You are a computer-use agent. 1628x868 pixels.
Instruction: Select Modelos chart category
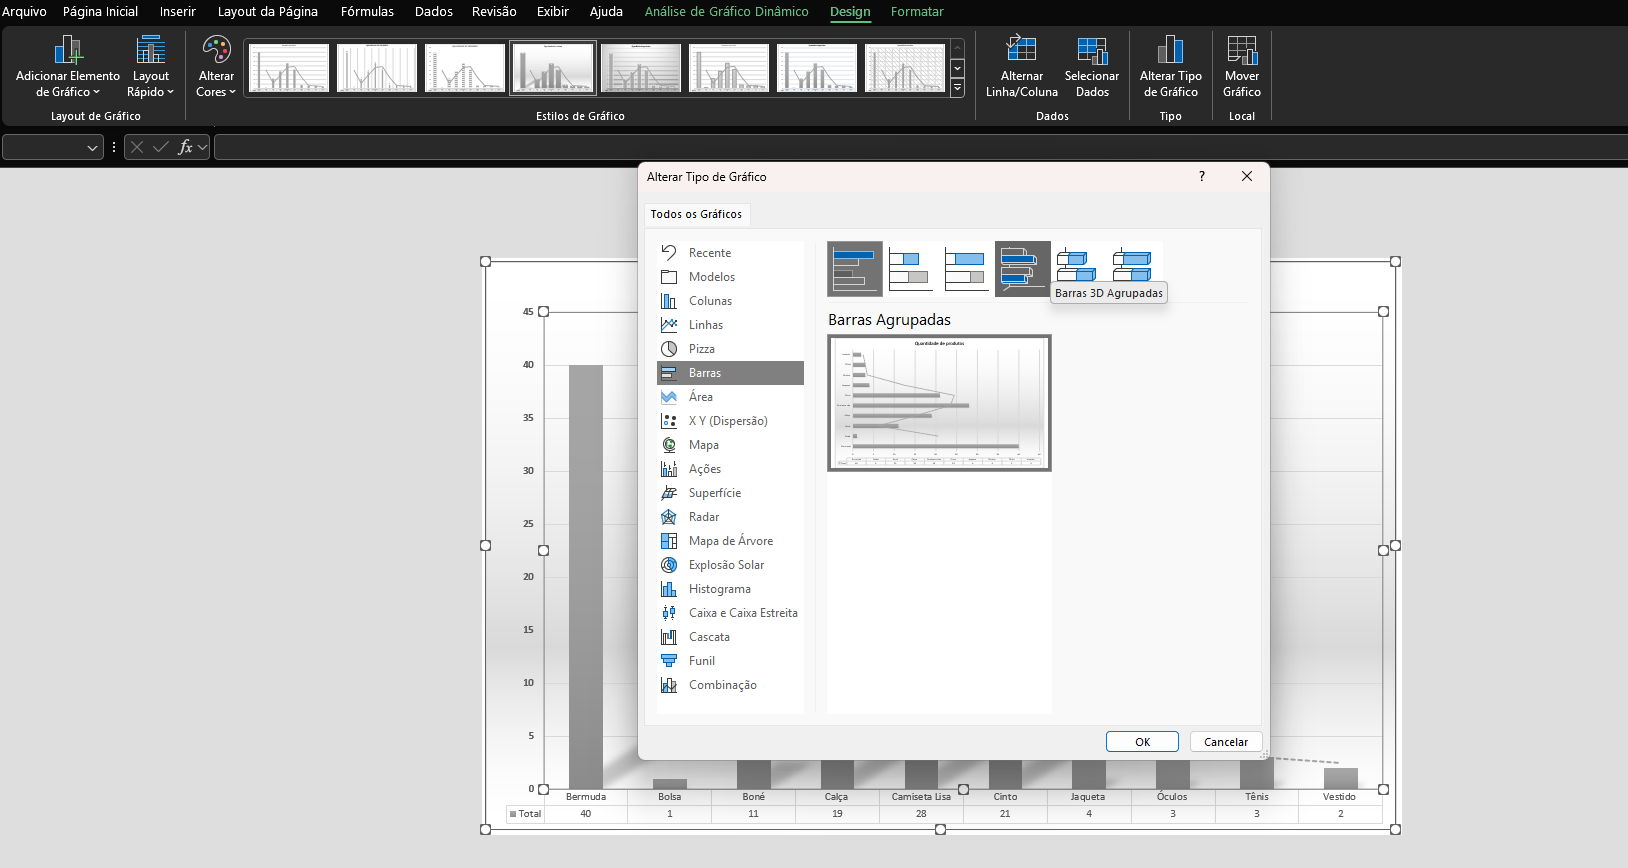[730, 277]
